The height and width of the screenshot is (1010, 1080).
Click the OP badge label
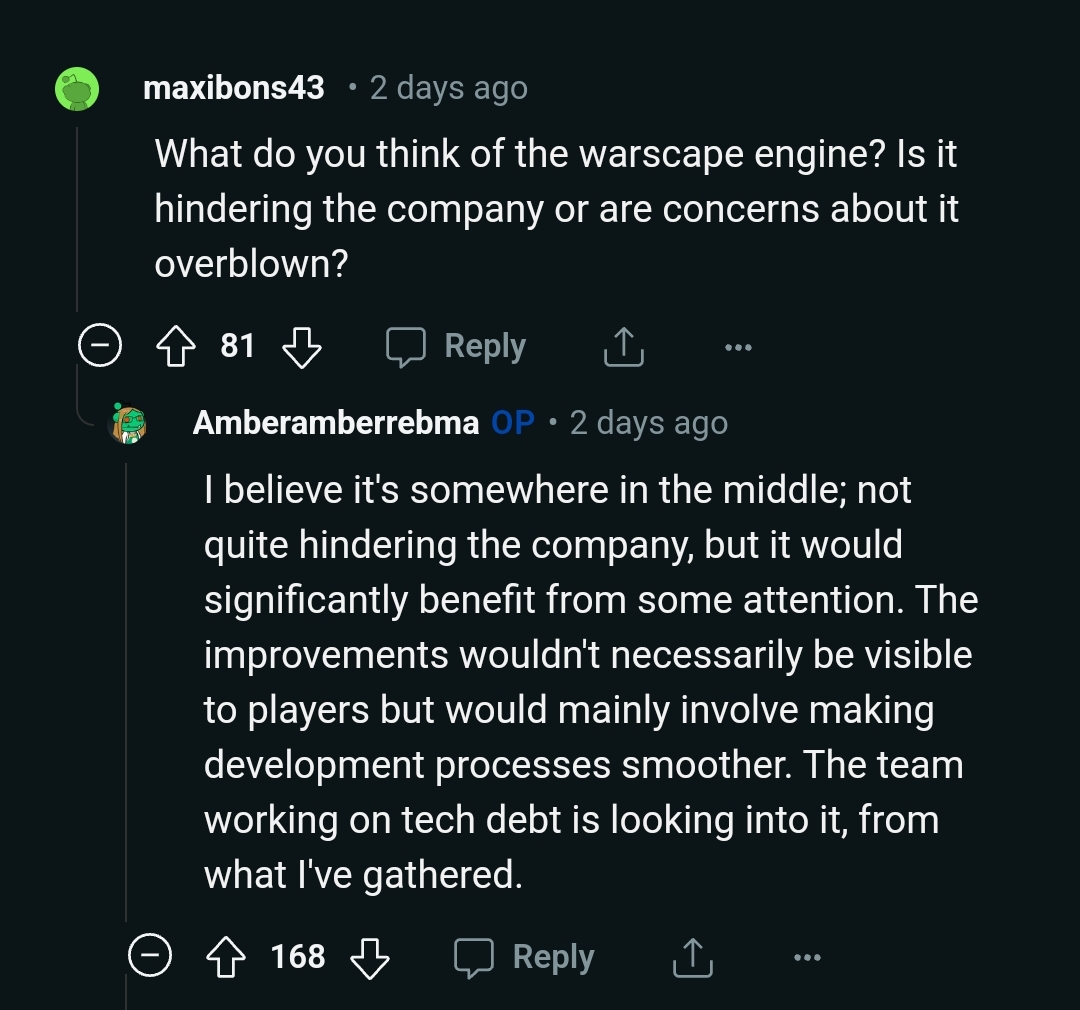pyautogui.click(x=512, y=422)
